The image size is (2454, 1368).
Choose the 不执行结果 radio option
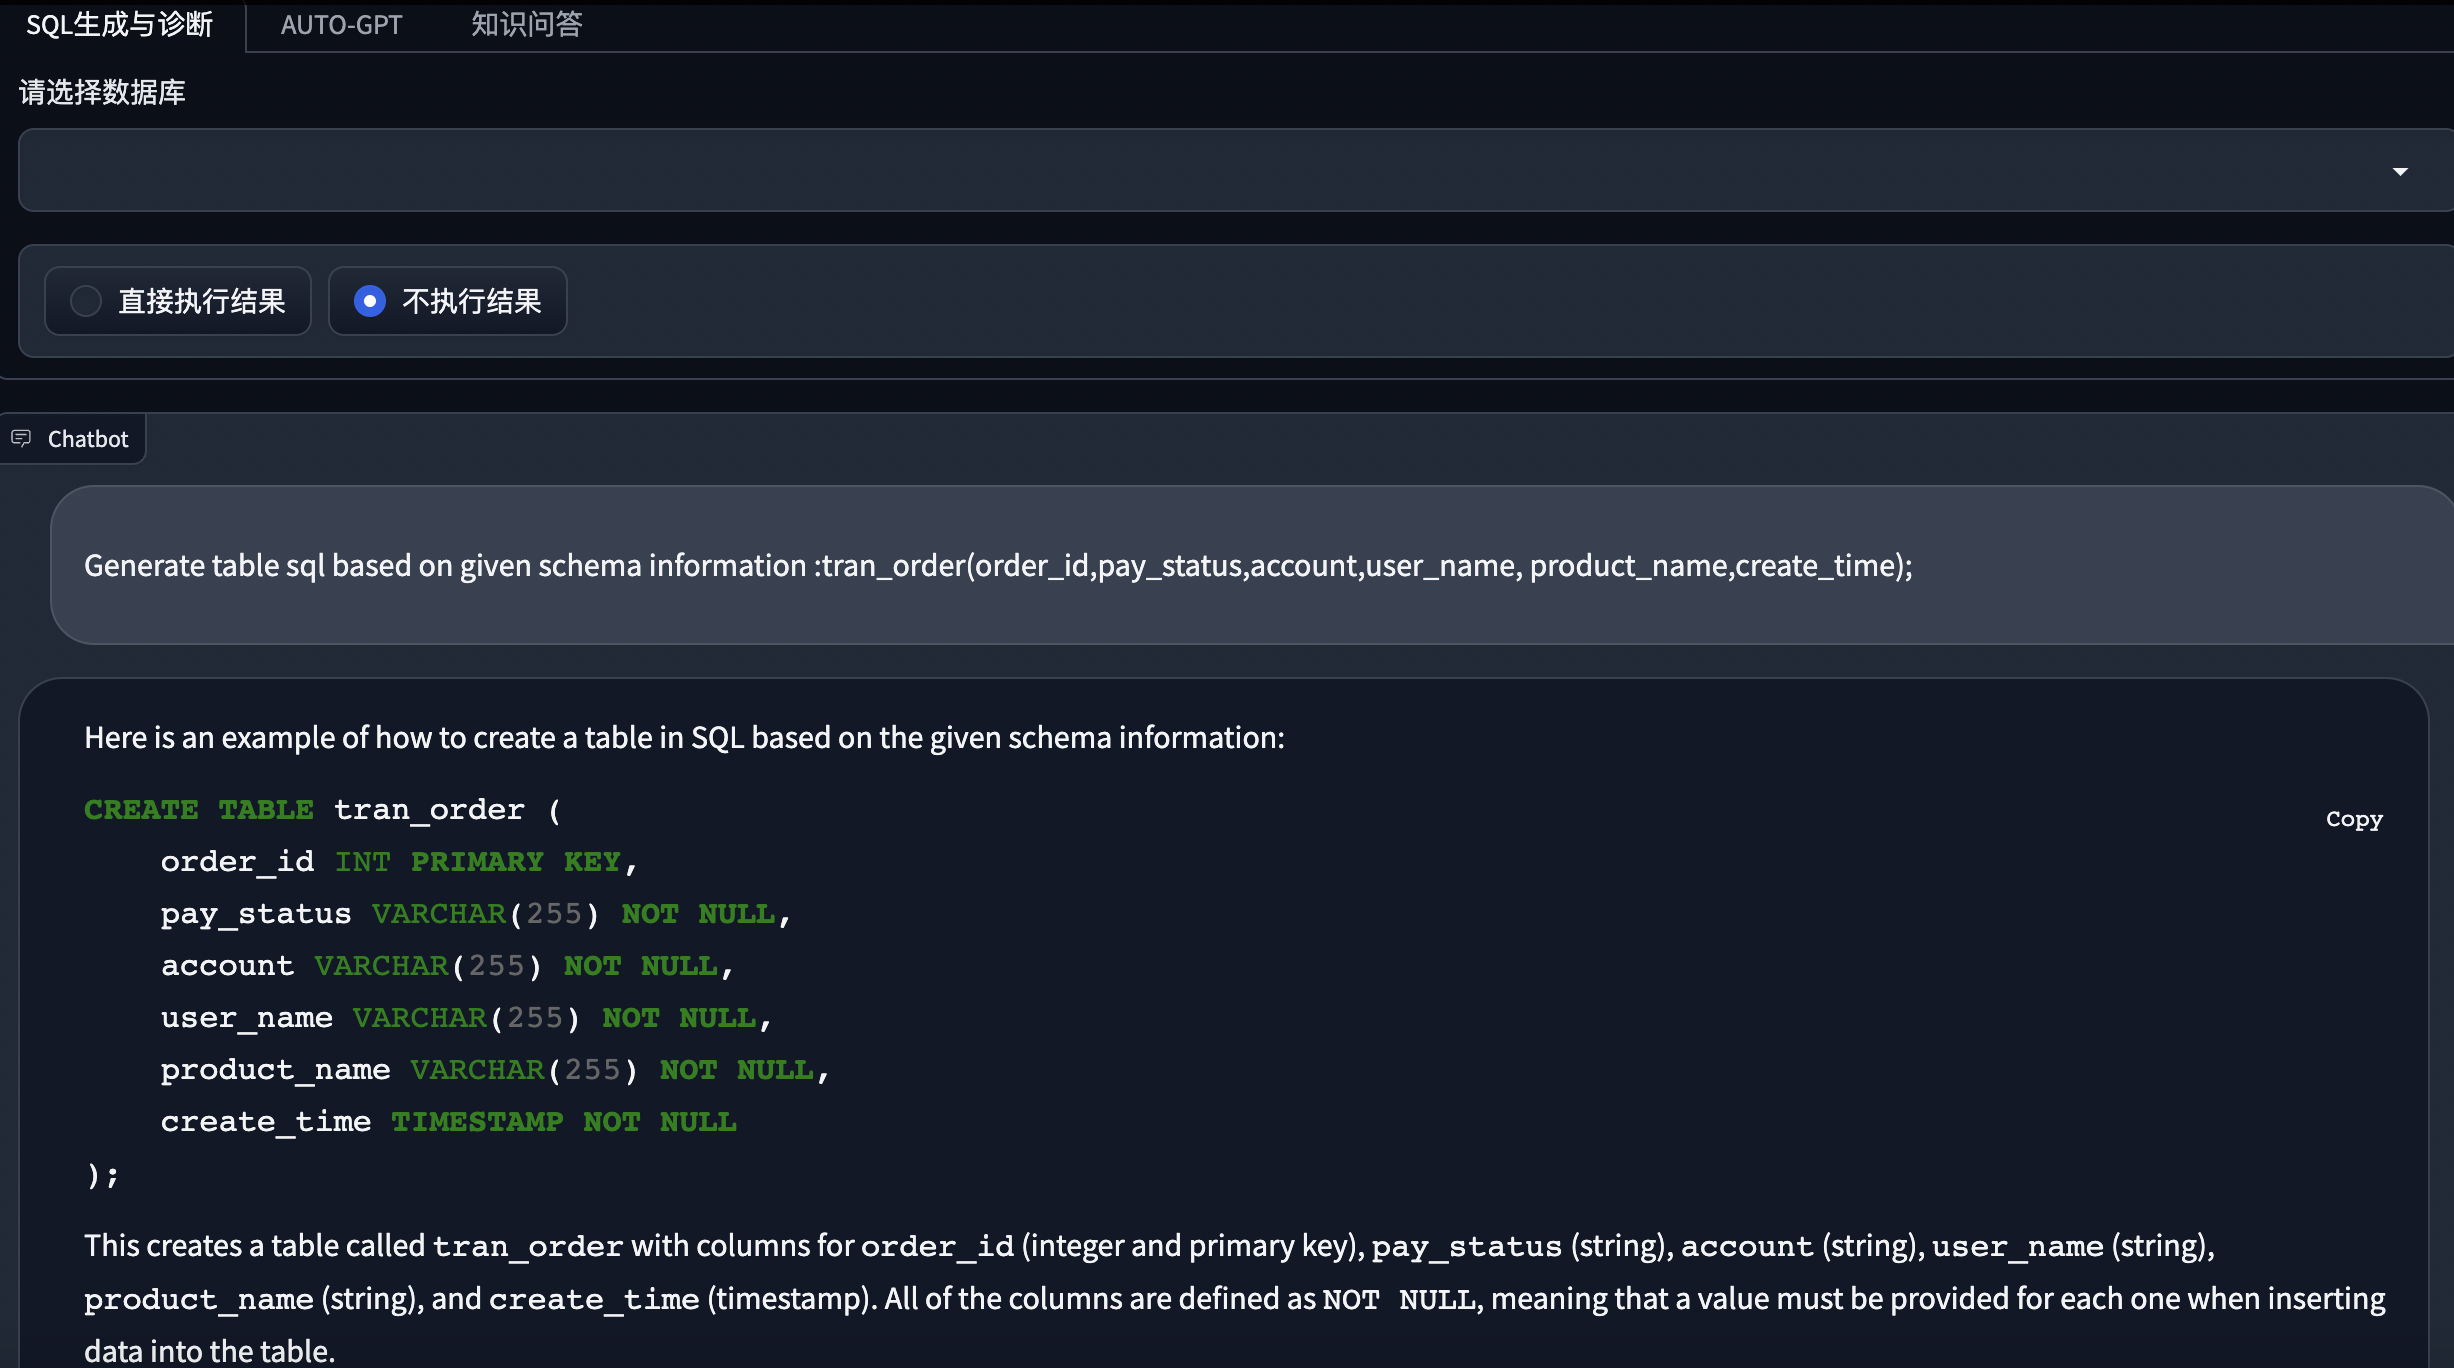(x=370, y=301)
